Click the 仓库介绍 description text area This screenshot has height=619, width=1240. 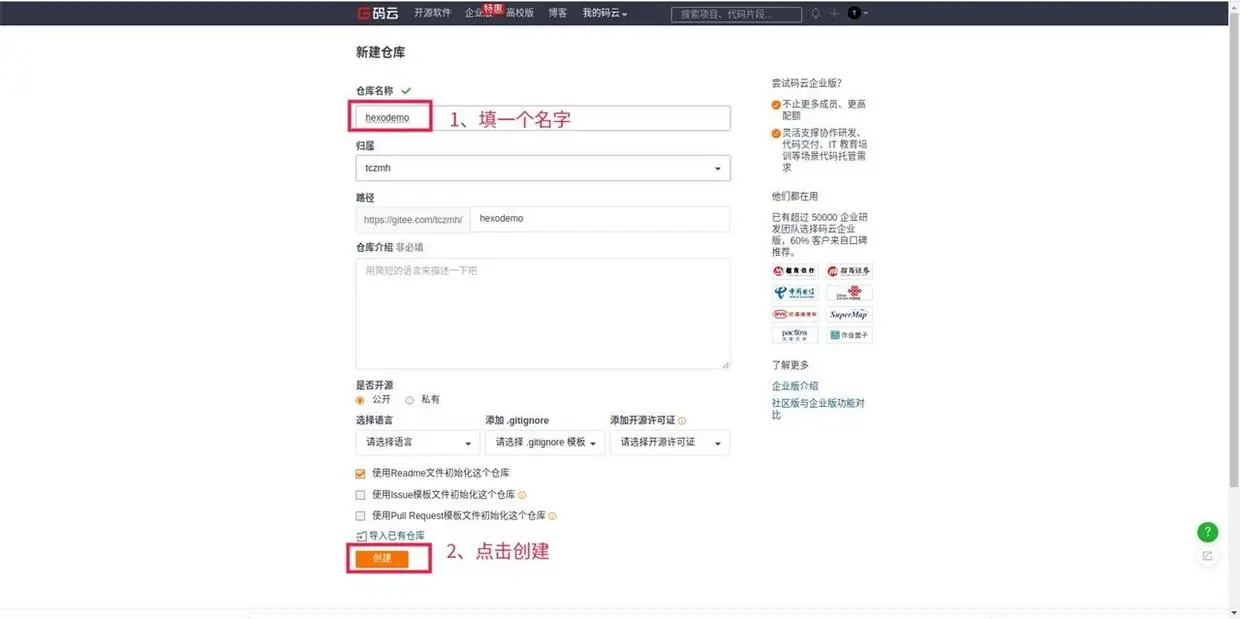pyautogui.click(x=543, y=314)
